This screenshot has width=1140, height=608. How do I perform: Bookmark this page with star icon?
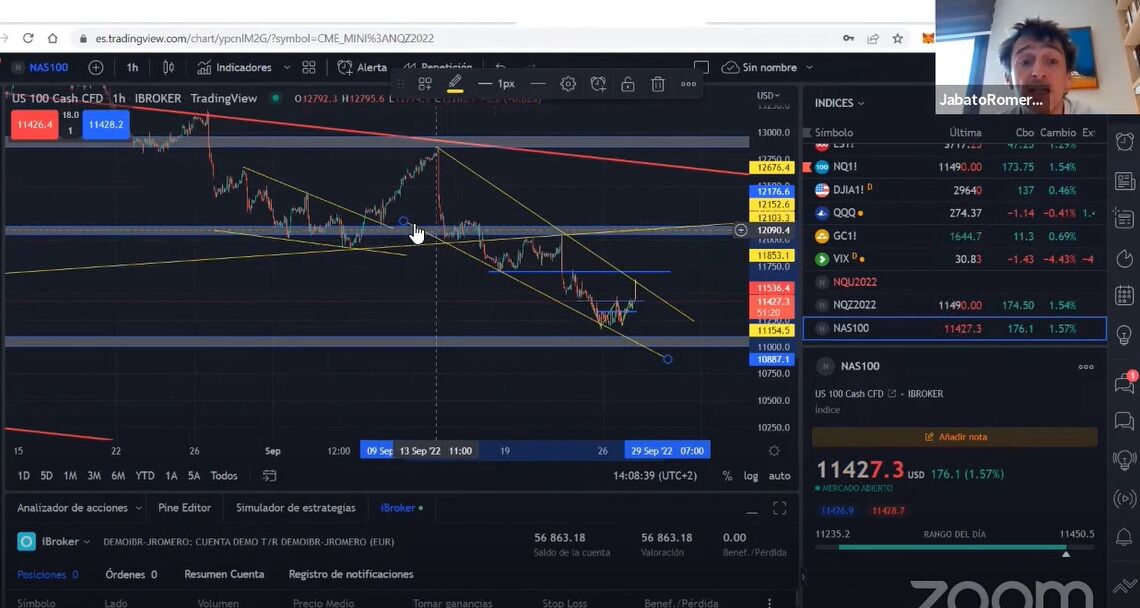point(898,39)
